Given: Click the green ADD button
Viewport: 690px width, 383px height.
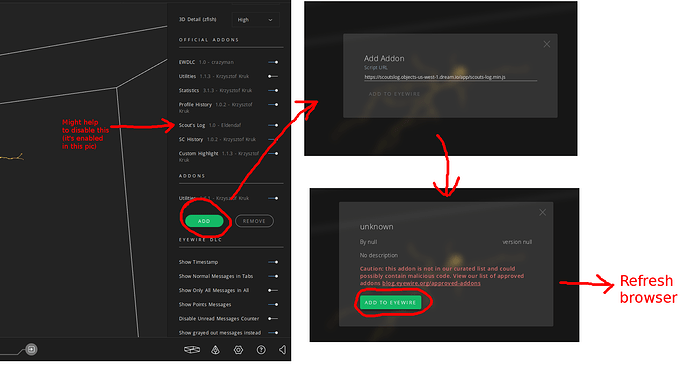Looking at the screenshot, I should click(204, 221).
